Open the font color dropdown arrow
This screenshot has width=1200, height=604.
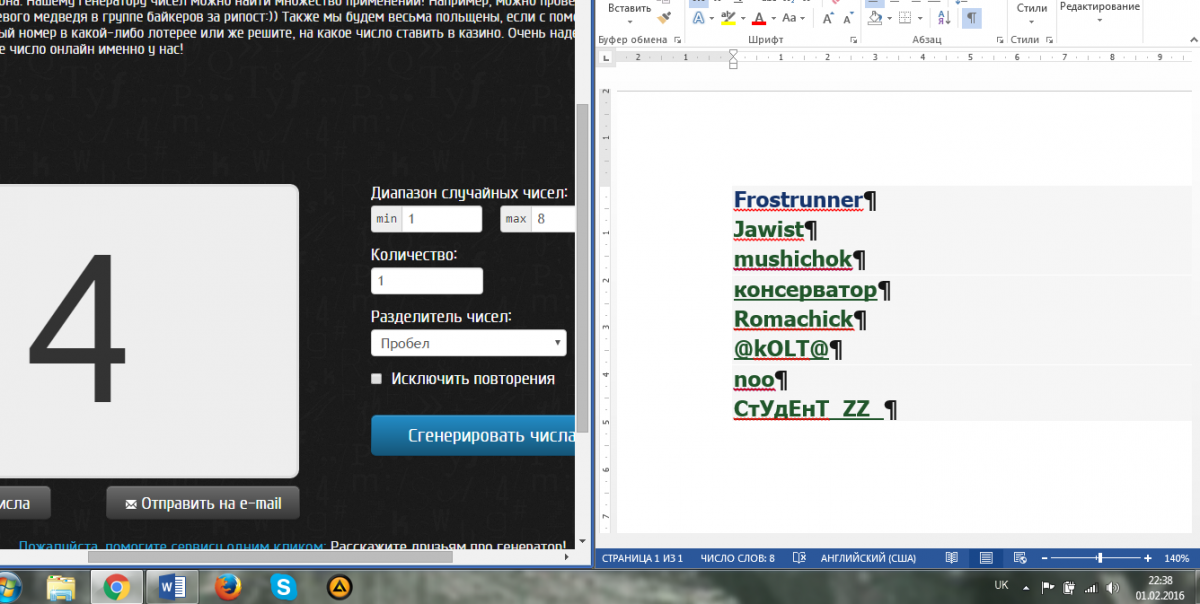(773, 18)
